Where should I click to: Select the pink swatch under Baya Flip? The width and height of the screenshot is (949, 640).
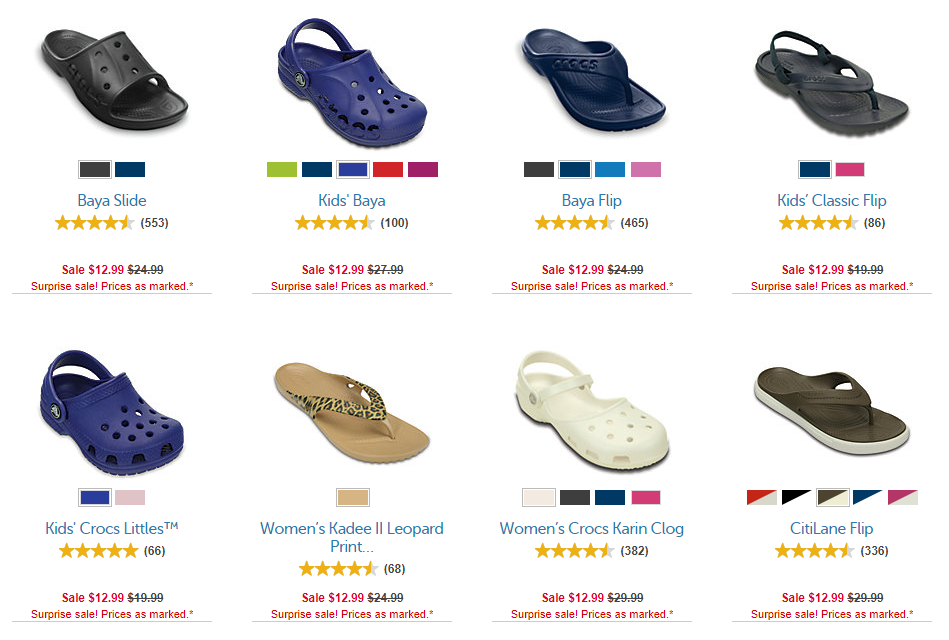tap(646, 170)
